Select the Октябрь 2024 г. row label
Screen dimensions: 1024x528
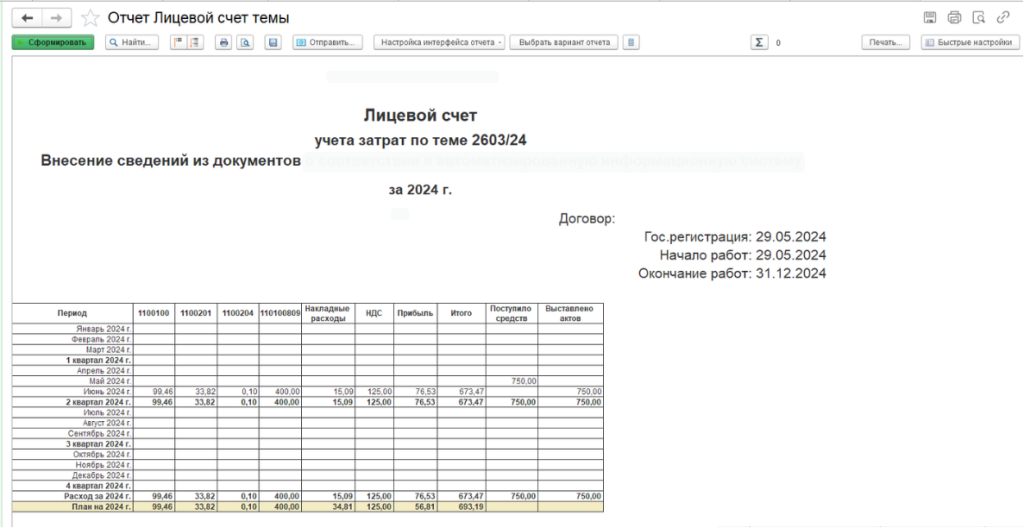[x=72, y=454]
